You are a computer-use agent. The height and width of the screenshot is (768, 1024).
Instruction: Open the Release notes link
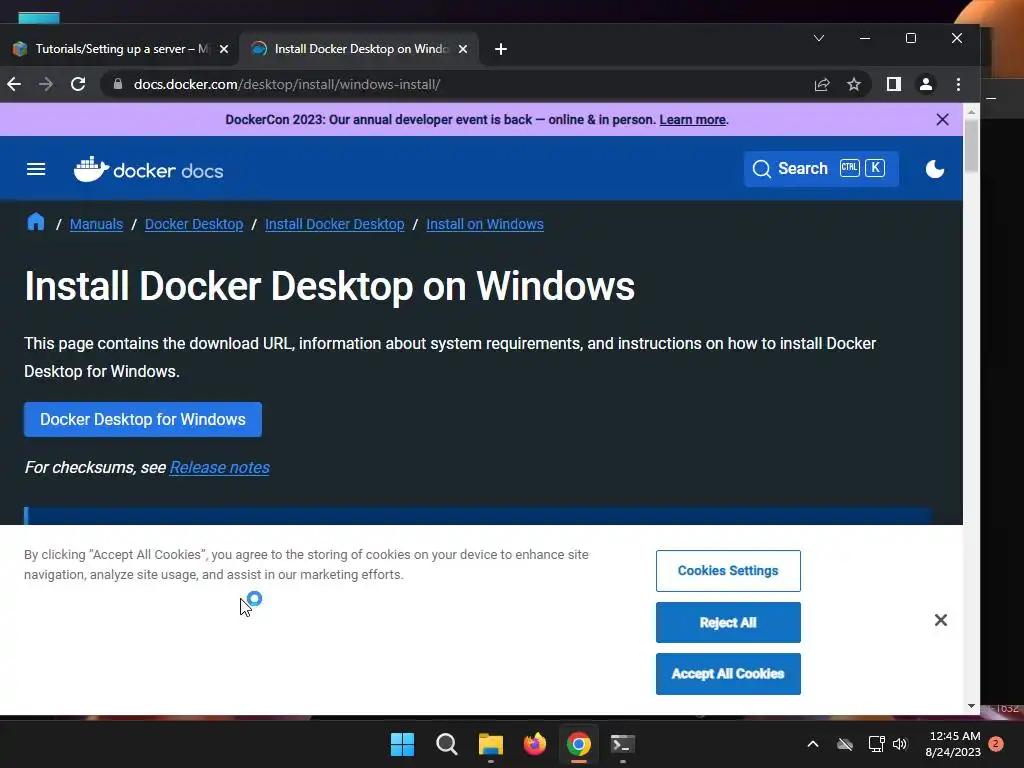(219, 468)
